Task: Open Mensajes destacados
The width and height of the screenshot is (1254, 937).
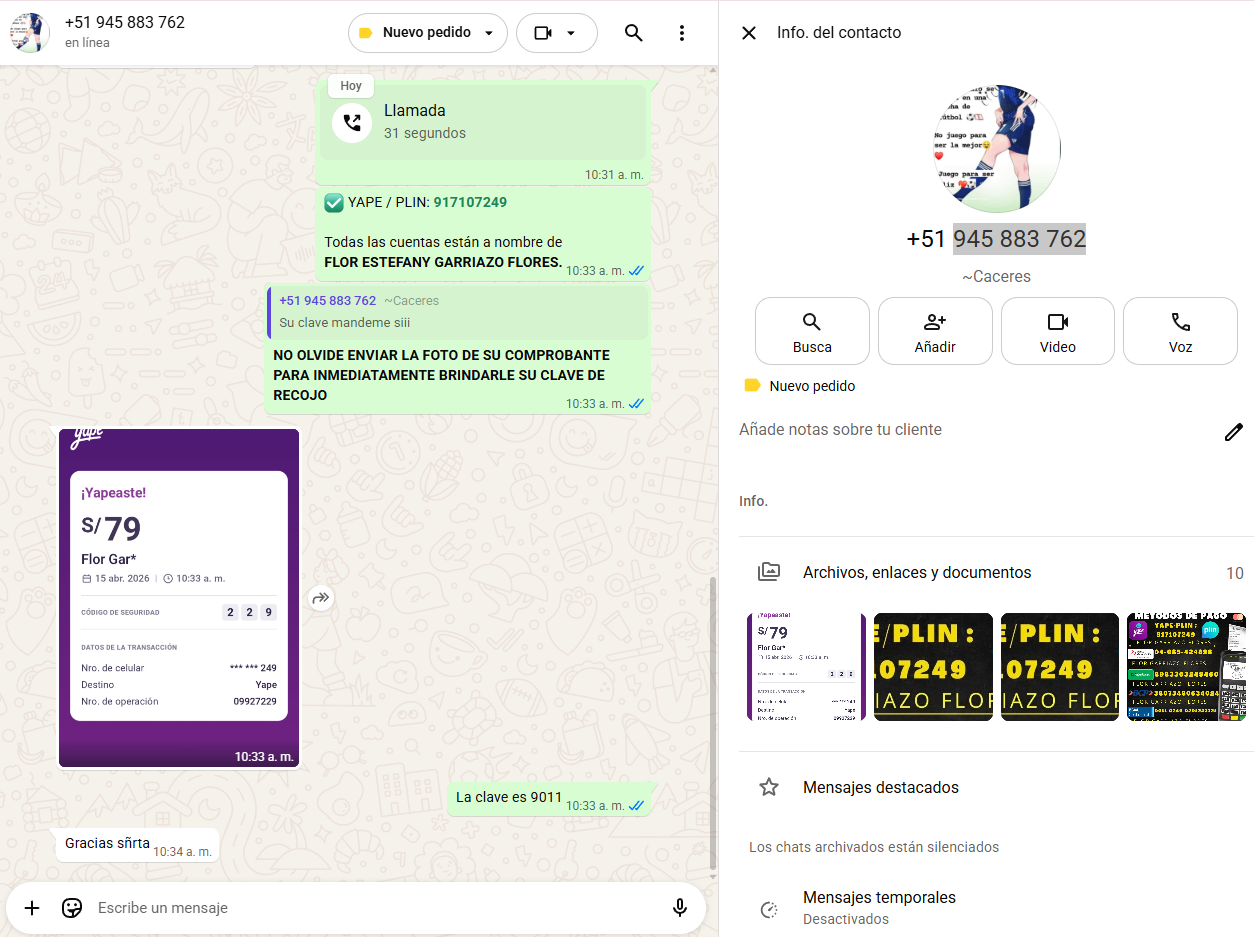Action: 880,788
